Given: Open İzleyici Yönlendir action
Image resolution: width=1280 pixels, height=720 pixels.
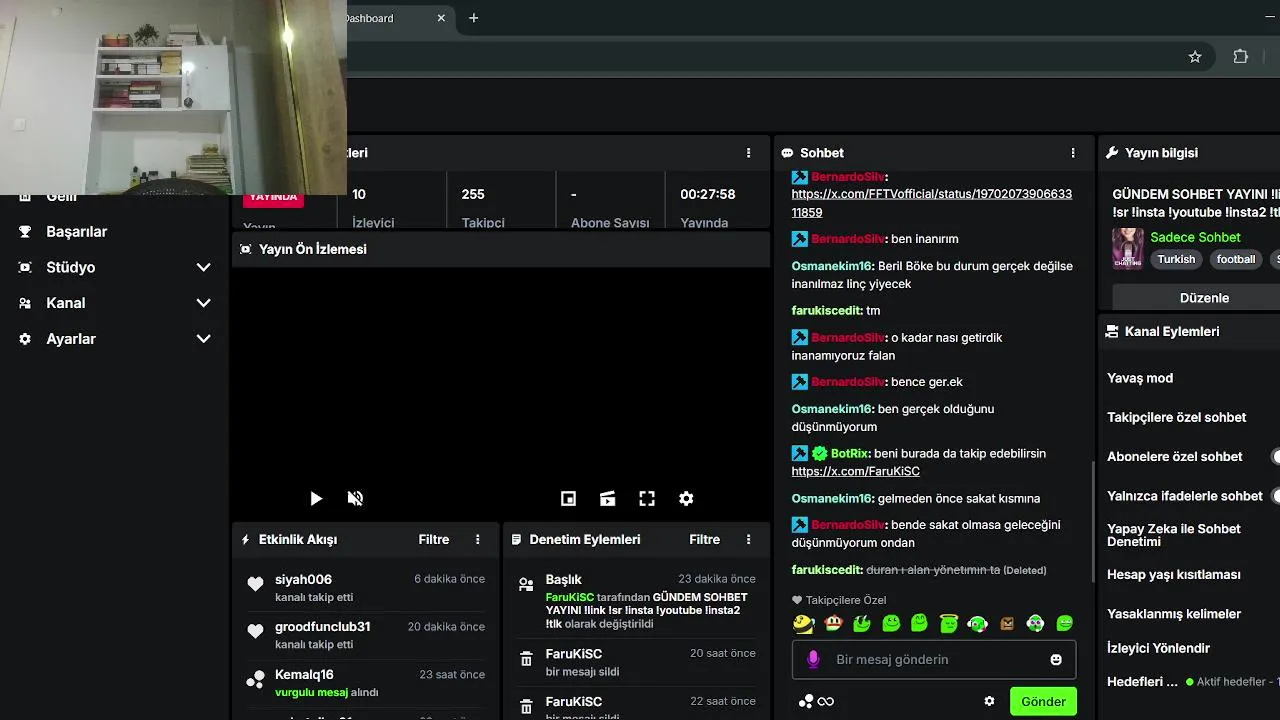Looking at the screenshot, I should point(1159,648).
